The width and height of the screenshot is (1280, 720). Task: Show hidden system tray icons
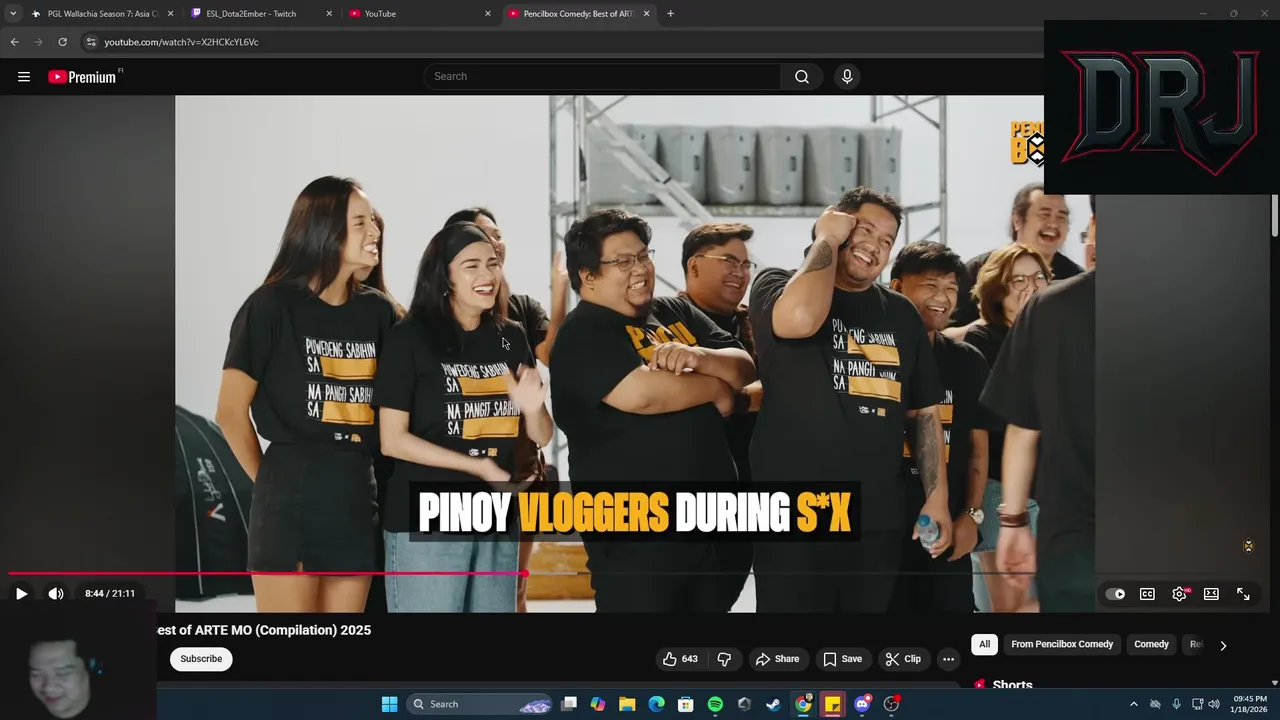coord(1133,704)
